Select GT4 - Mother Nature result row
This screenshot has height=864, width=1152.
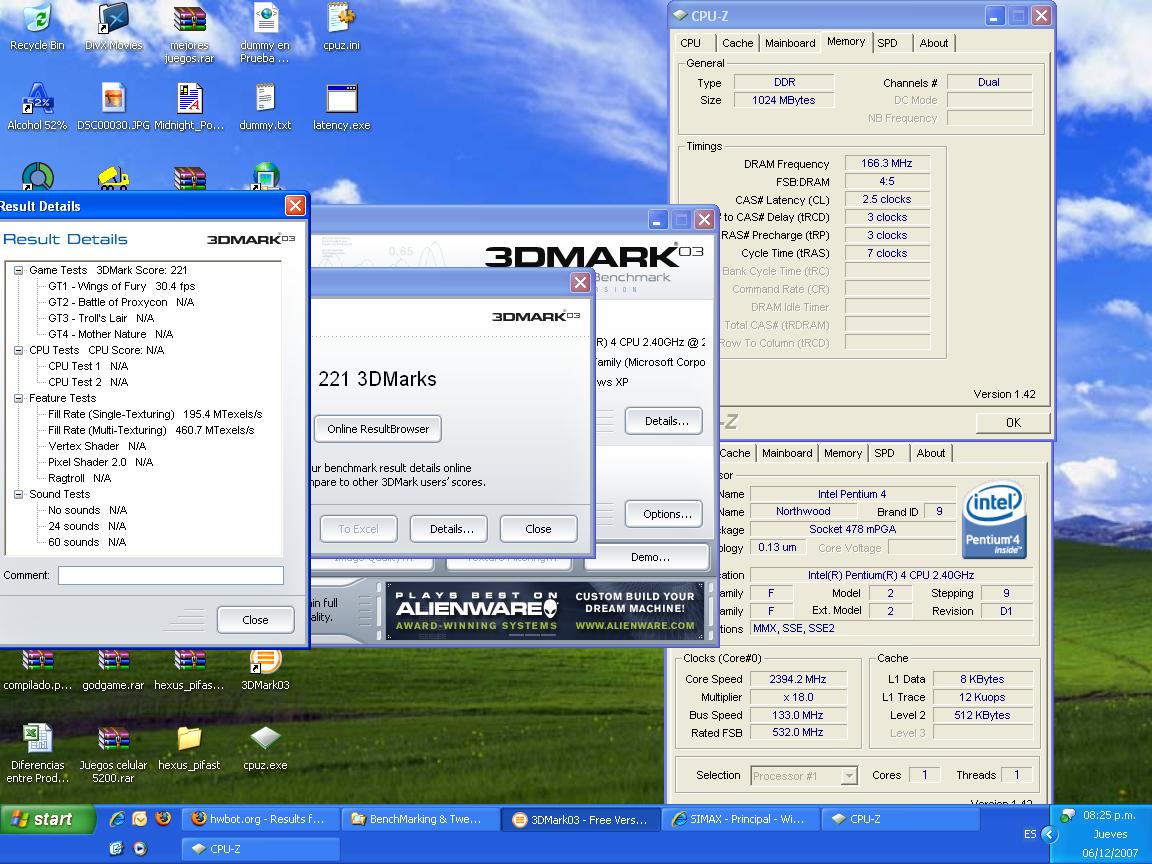[x=110, y=334]
